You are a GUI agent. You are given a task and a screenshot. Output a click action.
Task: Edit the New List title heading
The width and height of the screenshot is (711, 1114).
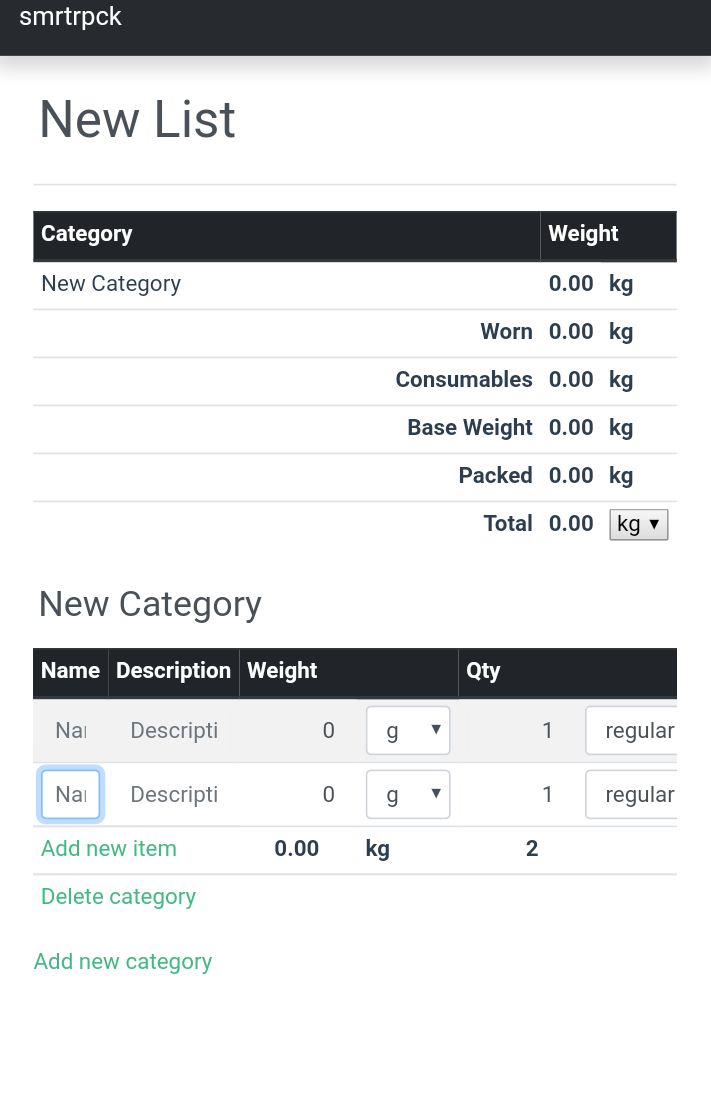coord(137,119)
